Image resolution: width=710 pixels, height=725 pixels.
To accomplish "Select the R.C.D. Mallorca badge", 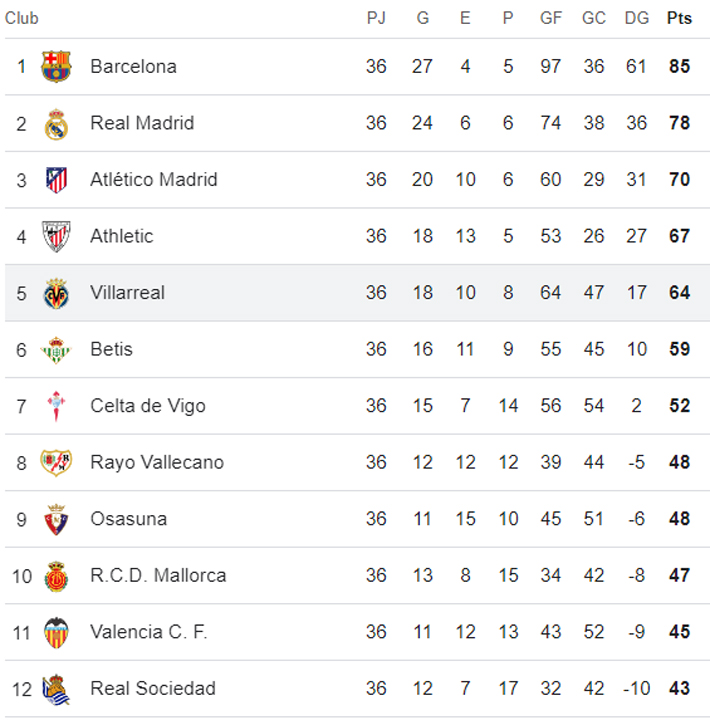I will pos(56,576).
